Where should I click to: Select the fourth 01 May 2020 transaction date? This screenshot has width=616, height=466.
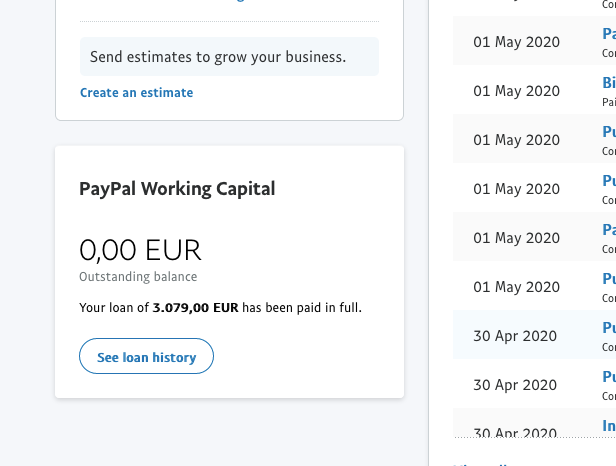[x=516, y=189]
